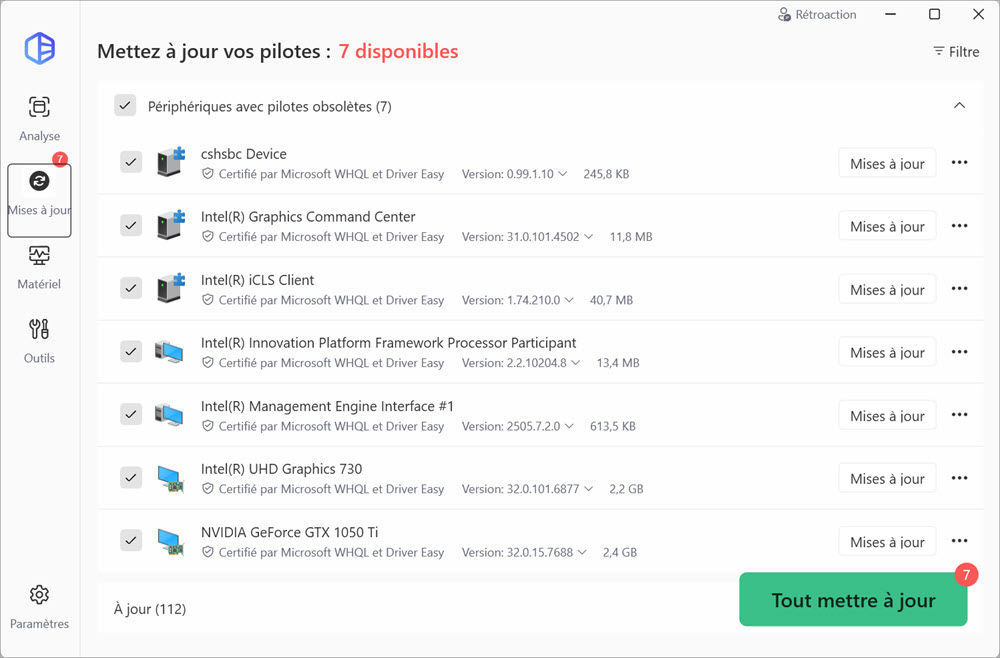
Task: Click the NVIDIA GeForce GTX 1050 Ti icon
Action: click(170, 542)
